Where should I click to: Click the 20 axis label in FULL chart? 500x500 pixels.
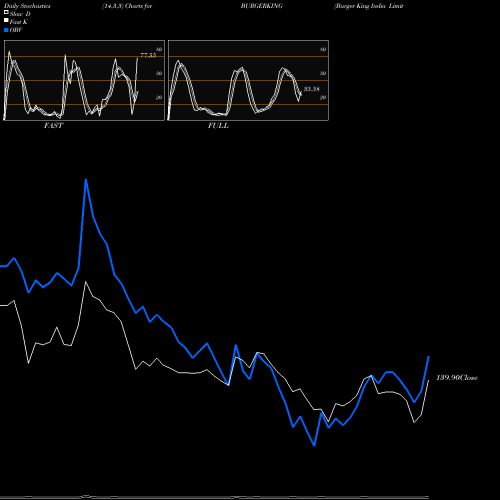323,97
